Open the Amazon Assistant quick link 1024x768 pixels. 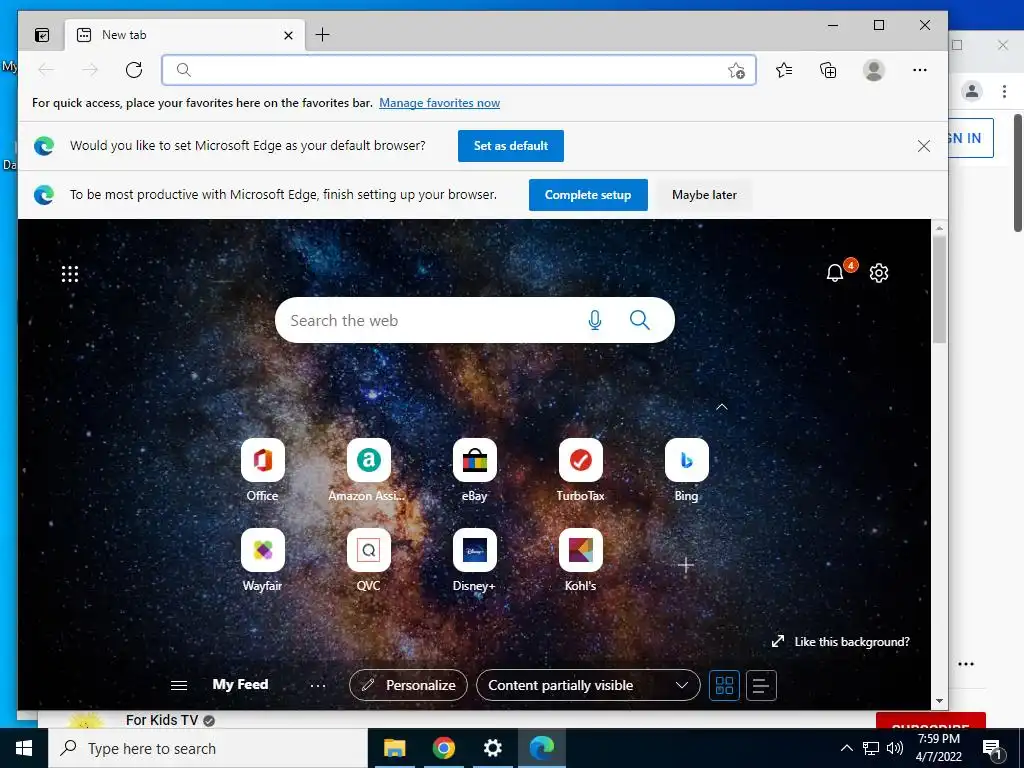coord(368,470)
